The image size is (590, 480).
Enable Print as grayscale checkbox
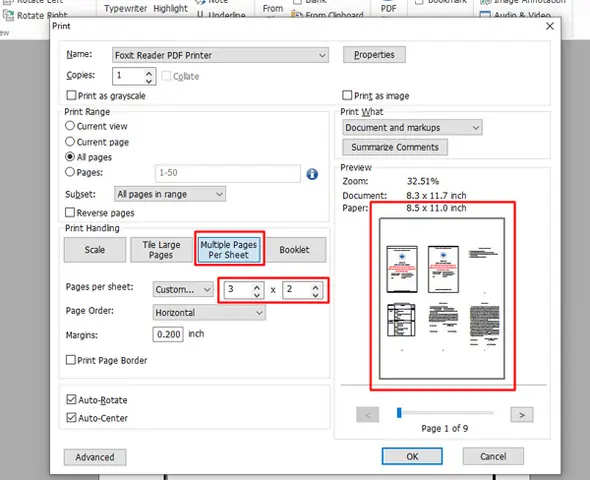71,95
